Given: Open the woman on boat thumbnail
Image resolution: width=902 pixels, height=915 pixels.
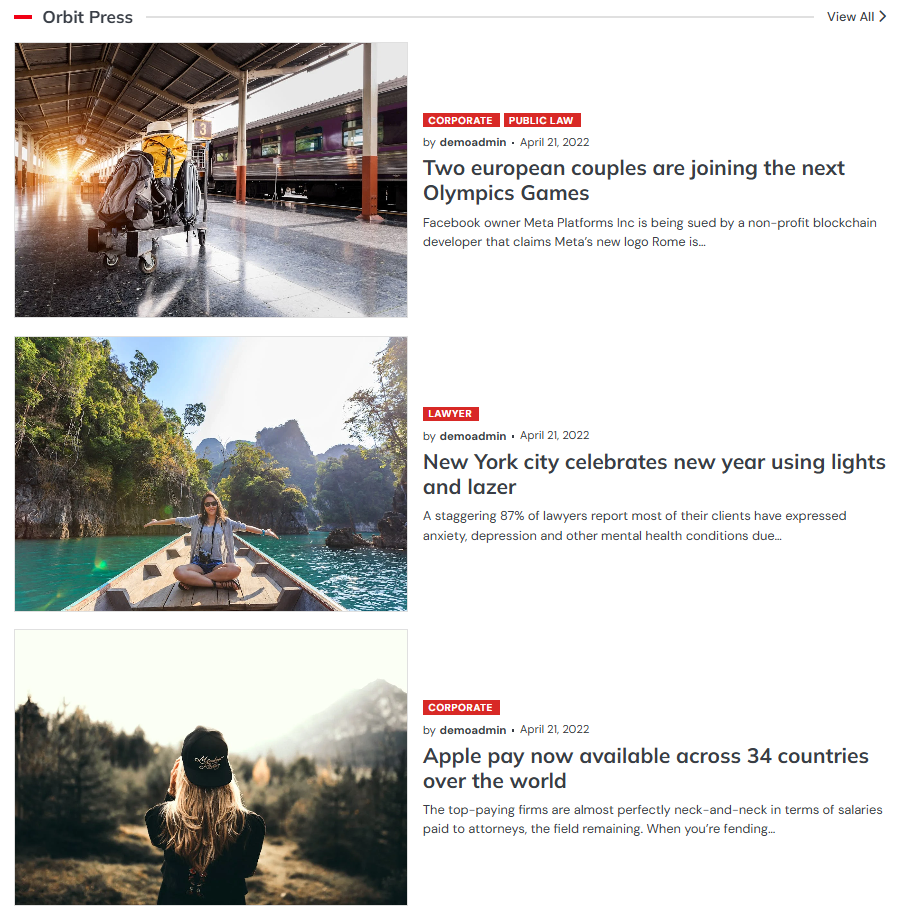Looking at the screenshot, I should click(211, 474).
